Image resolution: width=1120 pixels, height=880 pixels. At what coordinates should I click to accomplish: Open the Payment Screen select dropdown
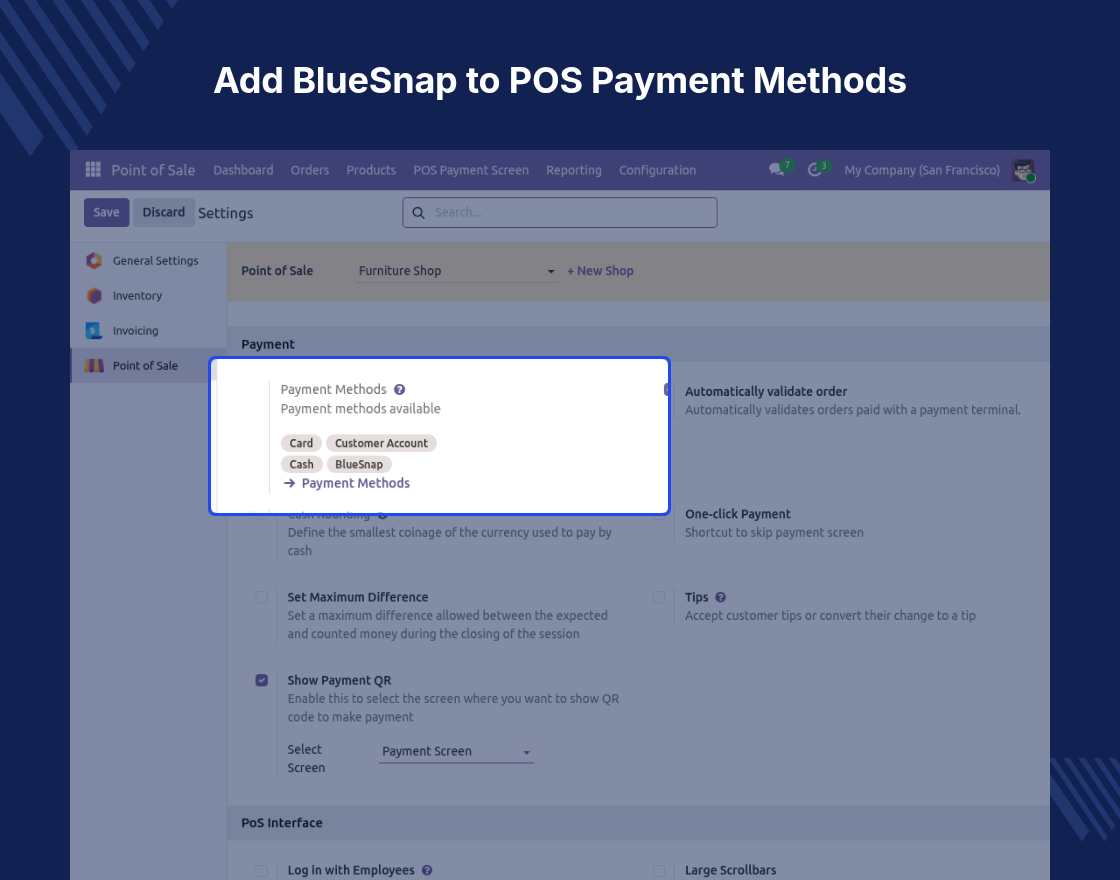pos(456,751)
